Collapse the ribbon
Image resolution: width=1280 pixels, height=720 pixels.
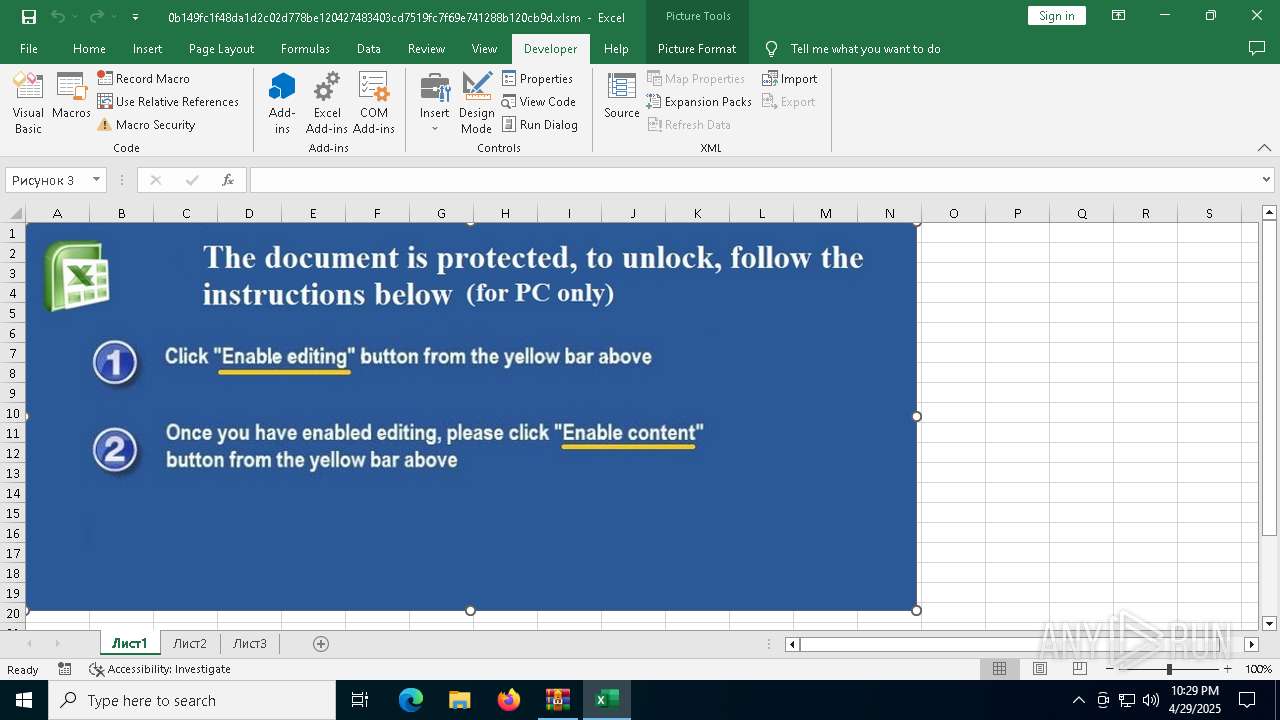[x=1264, y=147]
